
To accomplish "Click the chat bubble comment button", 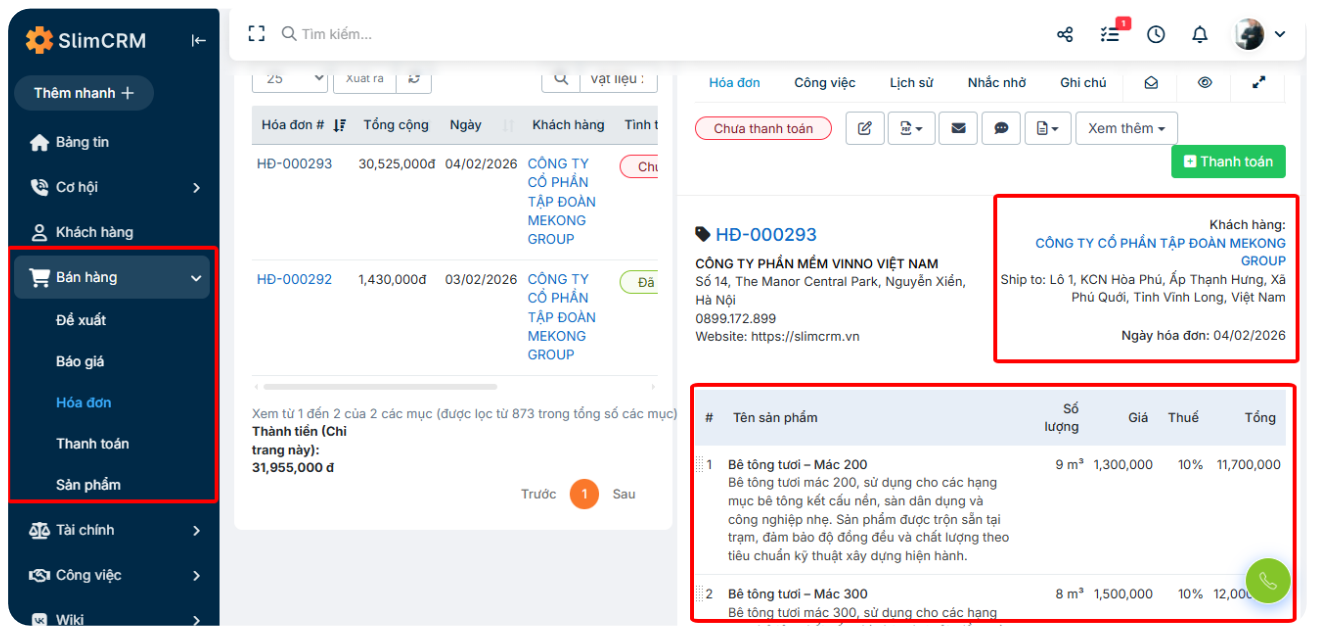I will tap(1001, 128).
